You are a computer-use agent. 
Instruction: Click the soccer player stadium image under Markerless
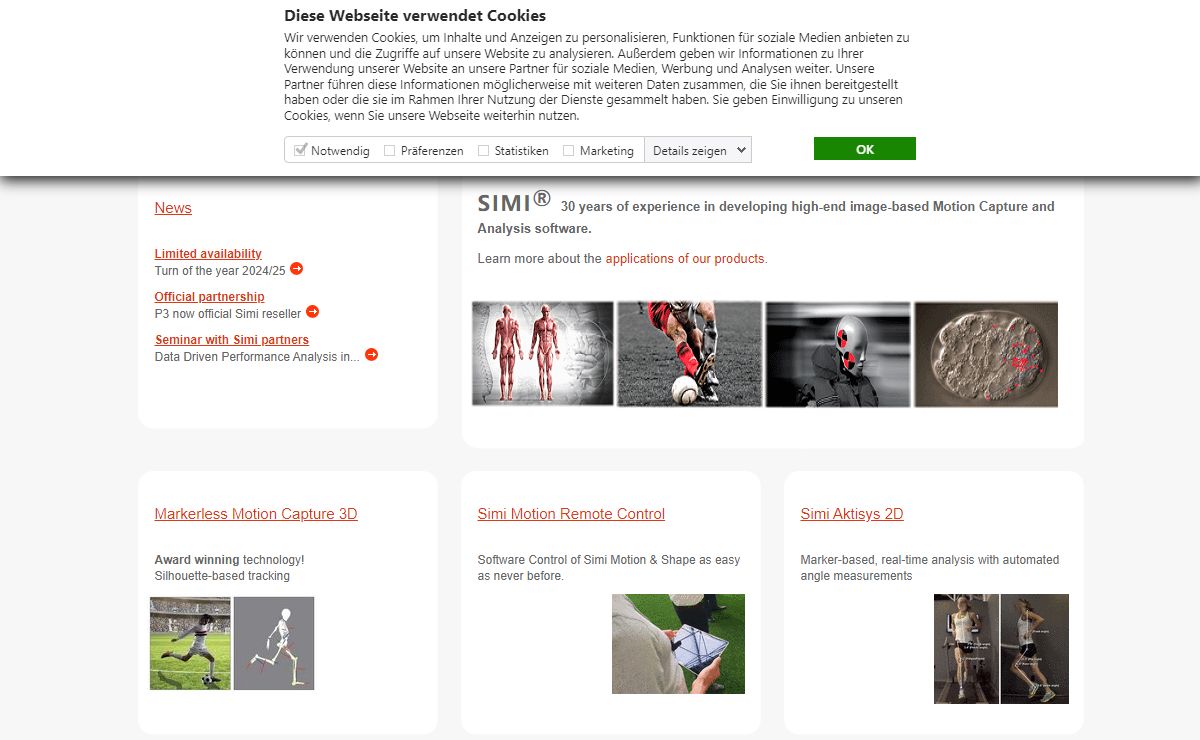click(190, 643)
